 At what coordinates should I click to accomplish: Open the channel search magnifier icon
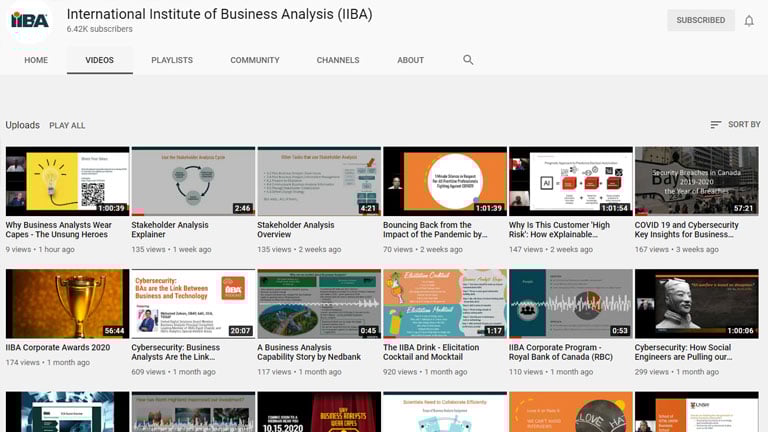click(468, 60)
